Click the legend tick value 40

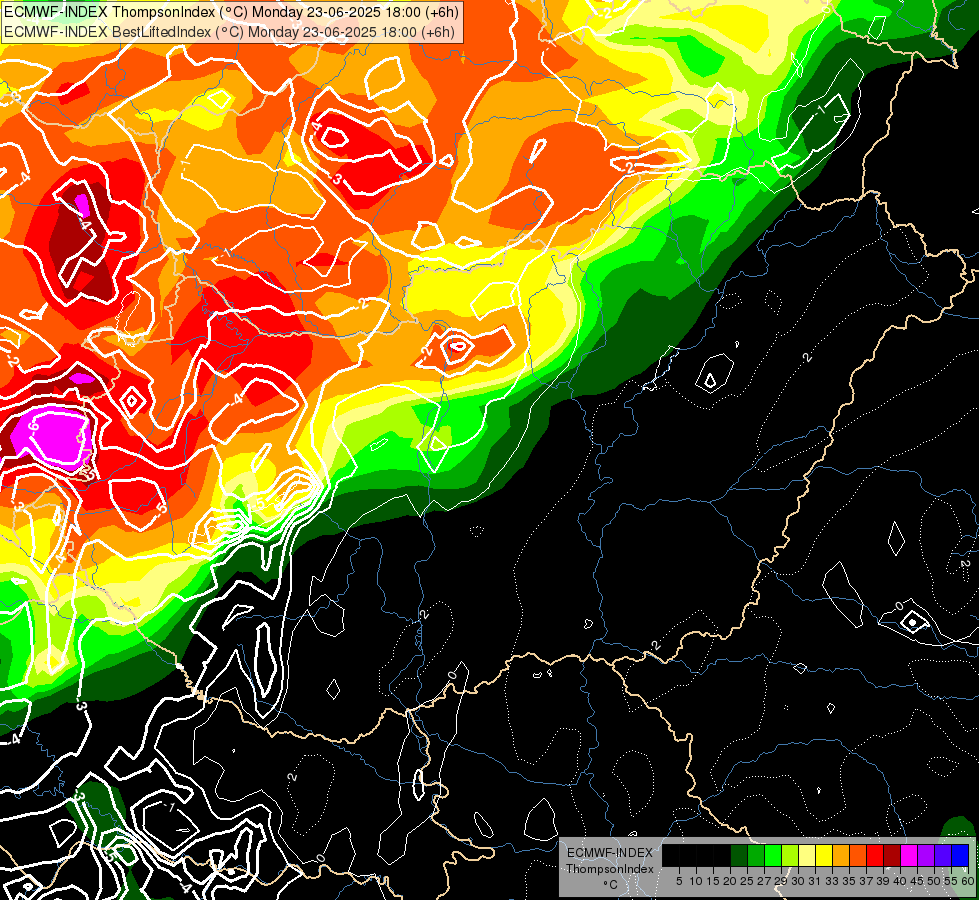click(x=900, y=881)
